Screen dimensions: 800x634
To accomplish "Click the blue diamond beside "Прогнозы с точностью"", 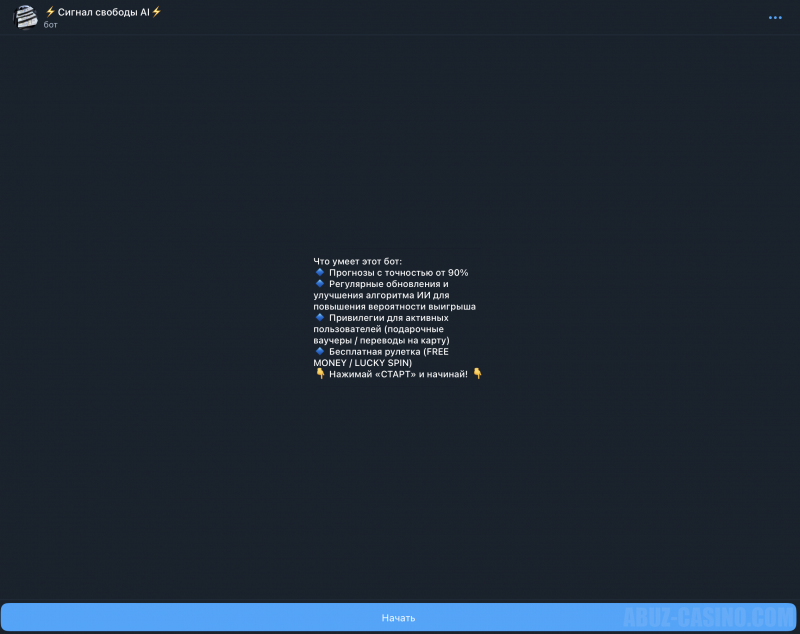I will point(320,272).
